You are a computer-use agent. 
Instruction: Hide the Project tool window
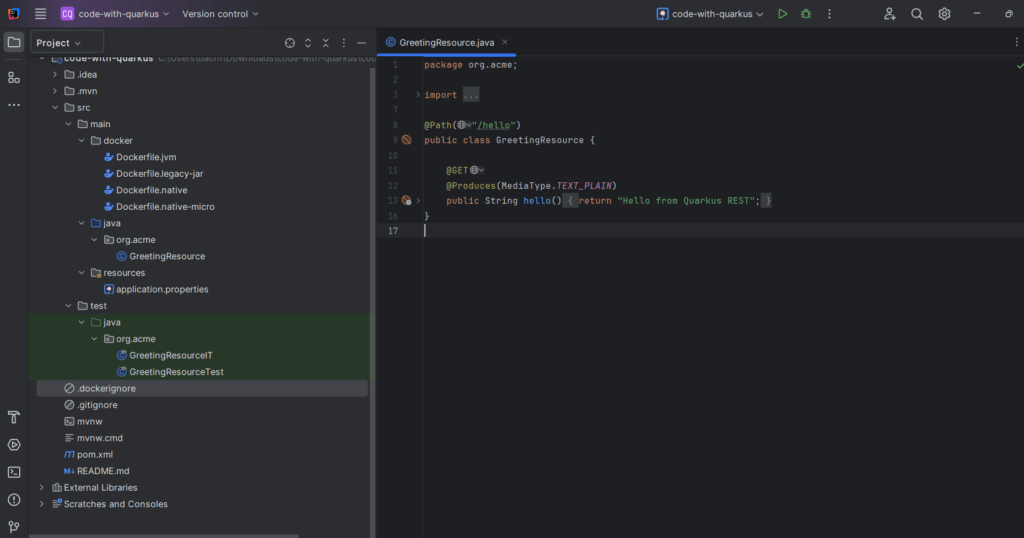pos(362,43)
